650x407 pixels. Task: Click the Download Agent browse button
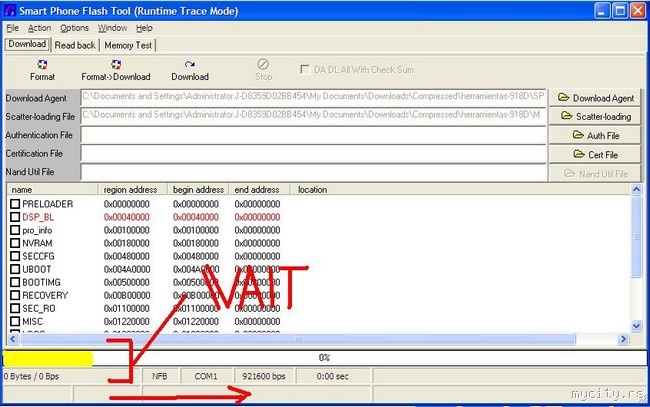(594, 98)
